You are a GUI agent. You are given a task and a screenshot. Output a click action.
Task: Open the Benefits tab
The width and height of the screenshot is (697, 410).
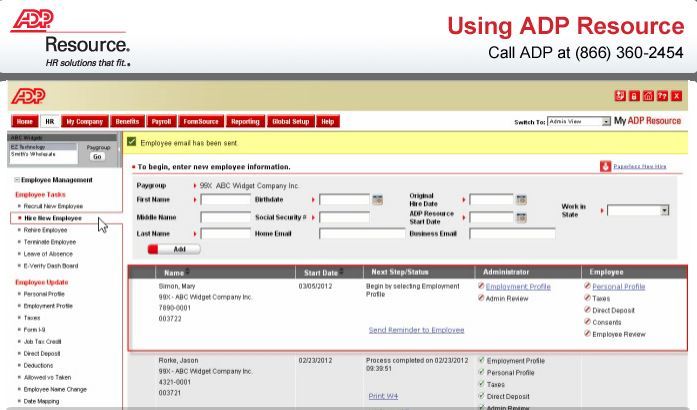coord(127,121)
